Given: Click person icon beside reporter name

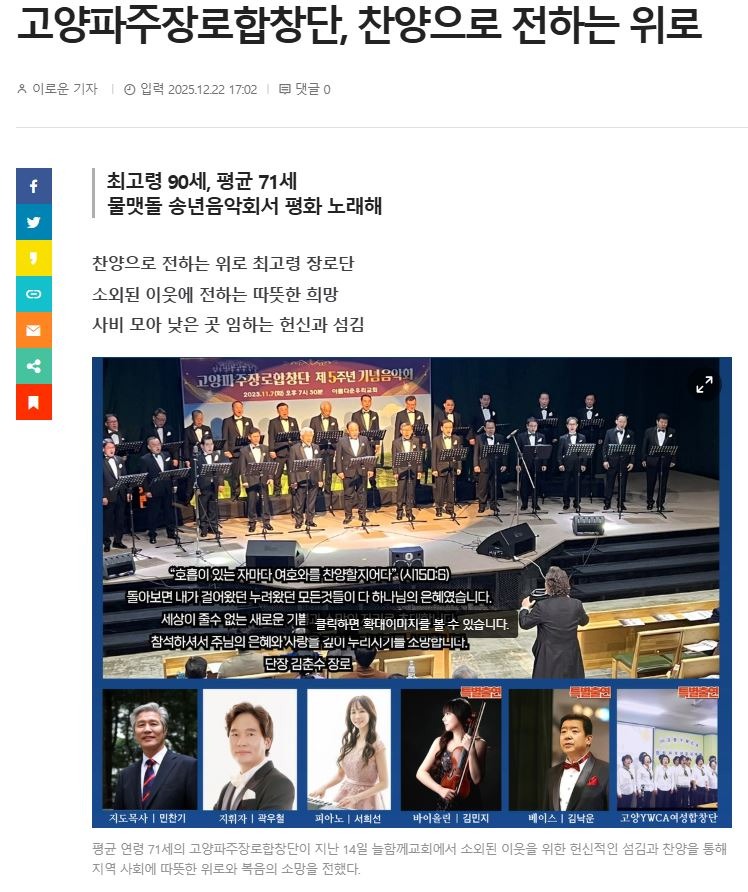Looking at the screenshot, I should pyautogui.click(x=22, y=89).
